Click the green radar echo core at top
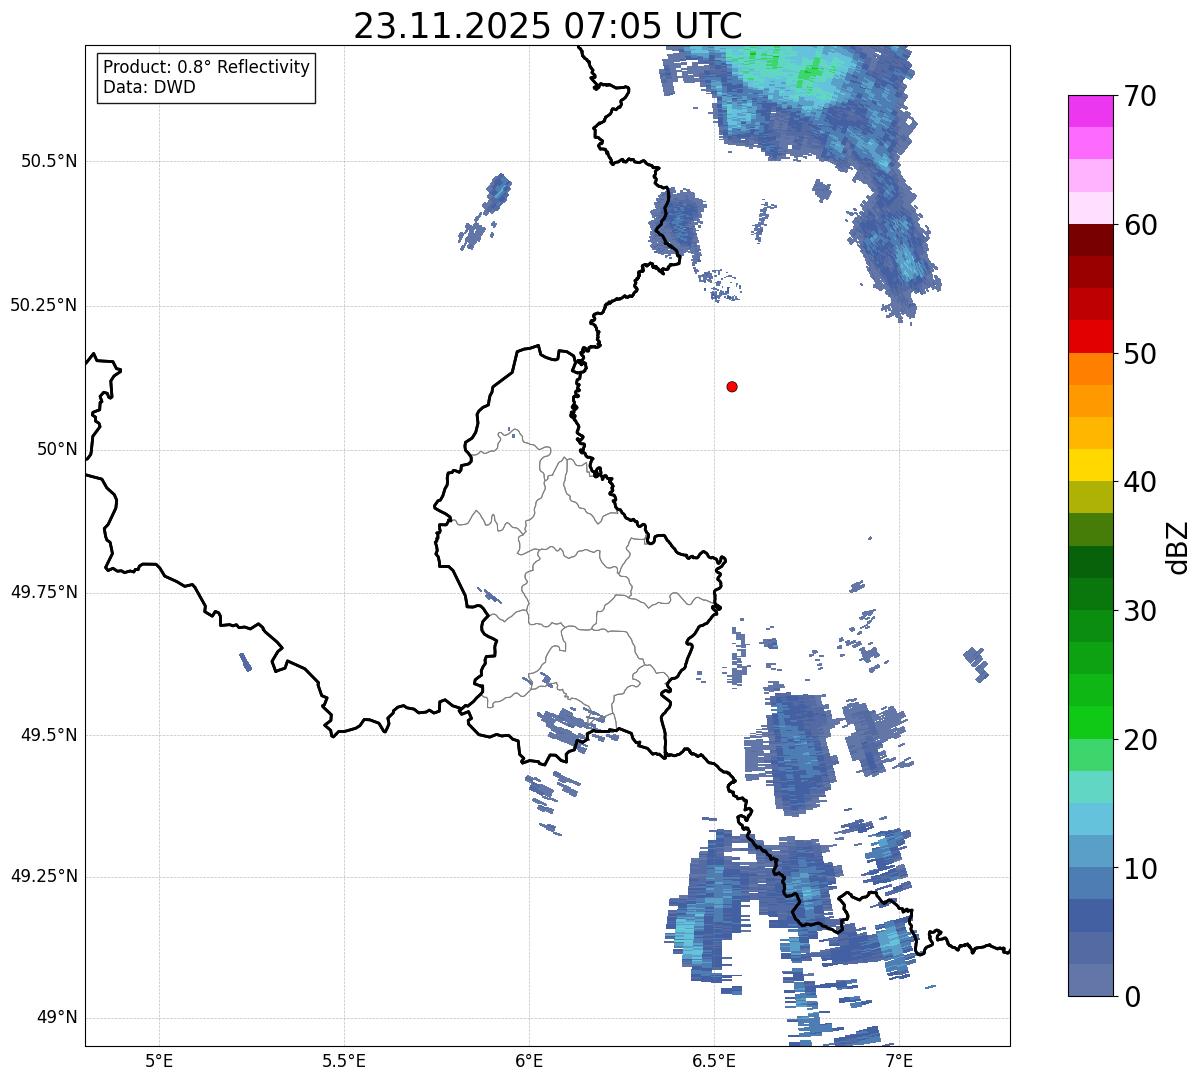Image resolution: width=1202 pixels, height=1081 pixels. (811, 71)
